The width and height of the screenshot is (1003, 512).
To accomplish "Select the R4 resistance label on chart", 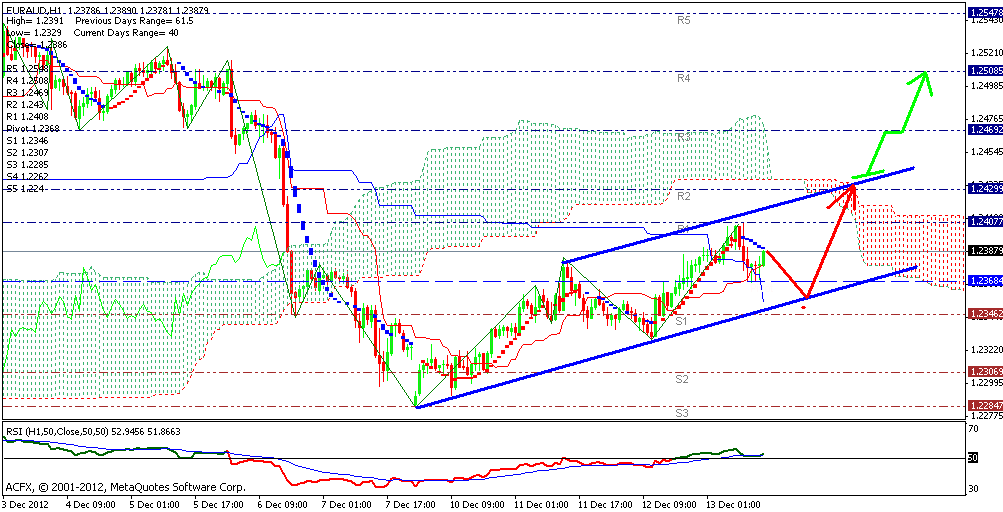I will tap(684, 77).
